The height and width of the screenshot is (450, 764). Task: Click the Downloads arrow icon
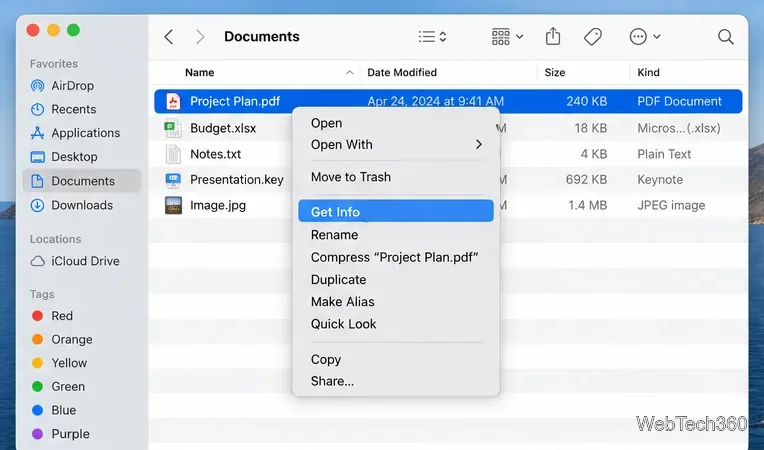(x=38, y=205)
